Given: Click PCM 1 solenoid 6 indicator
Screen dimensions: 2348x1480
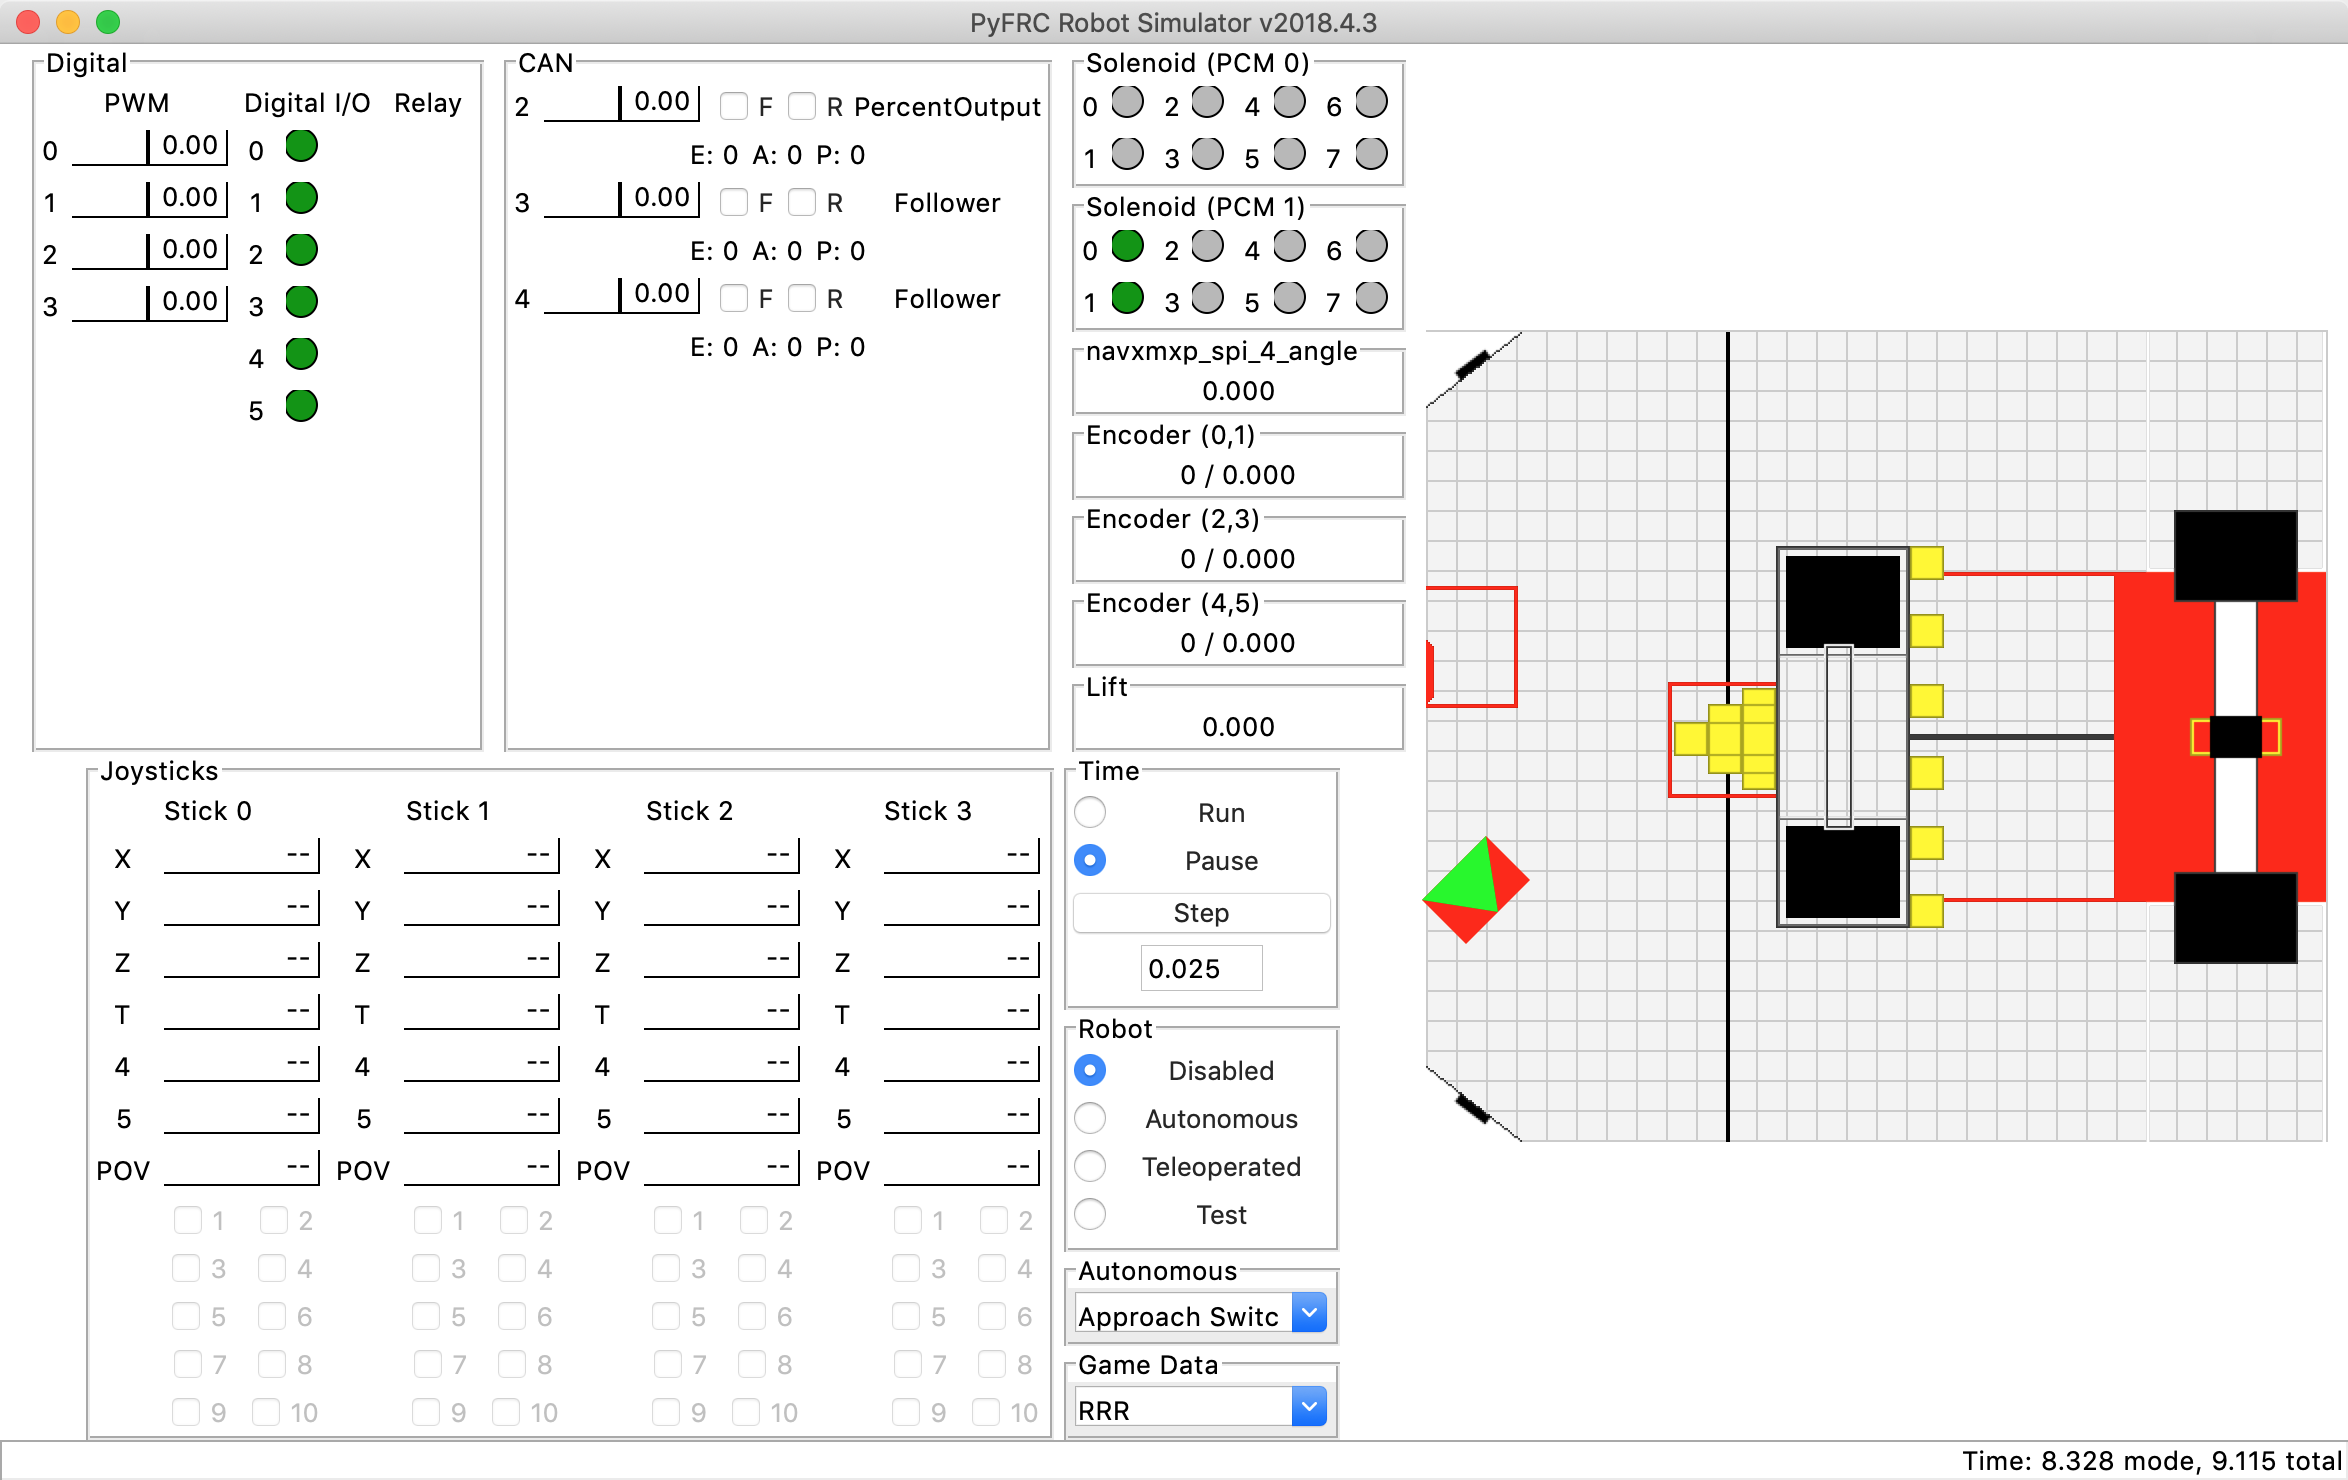Looking at the screenshot, I should point(1372,246).
